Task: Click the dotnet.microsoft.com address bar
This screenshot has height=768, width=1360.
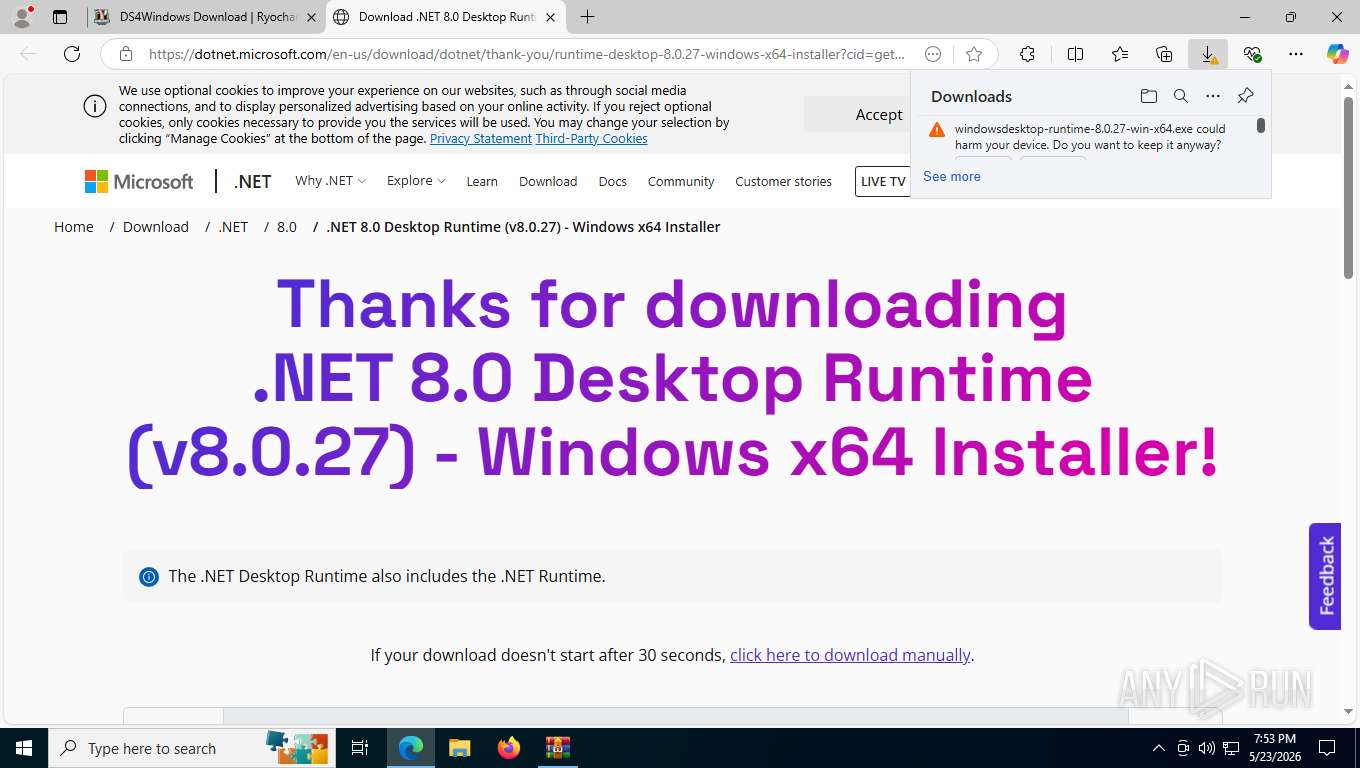Action: pyautogui.click(x=527, y=54)
